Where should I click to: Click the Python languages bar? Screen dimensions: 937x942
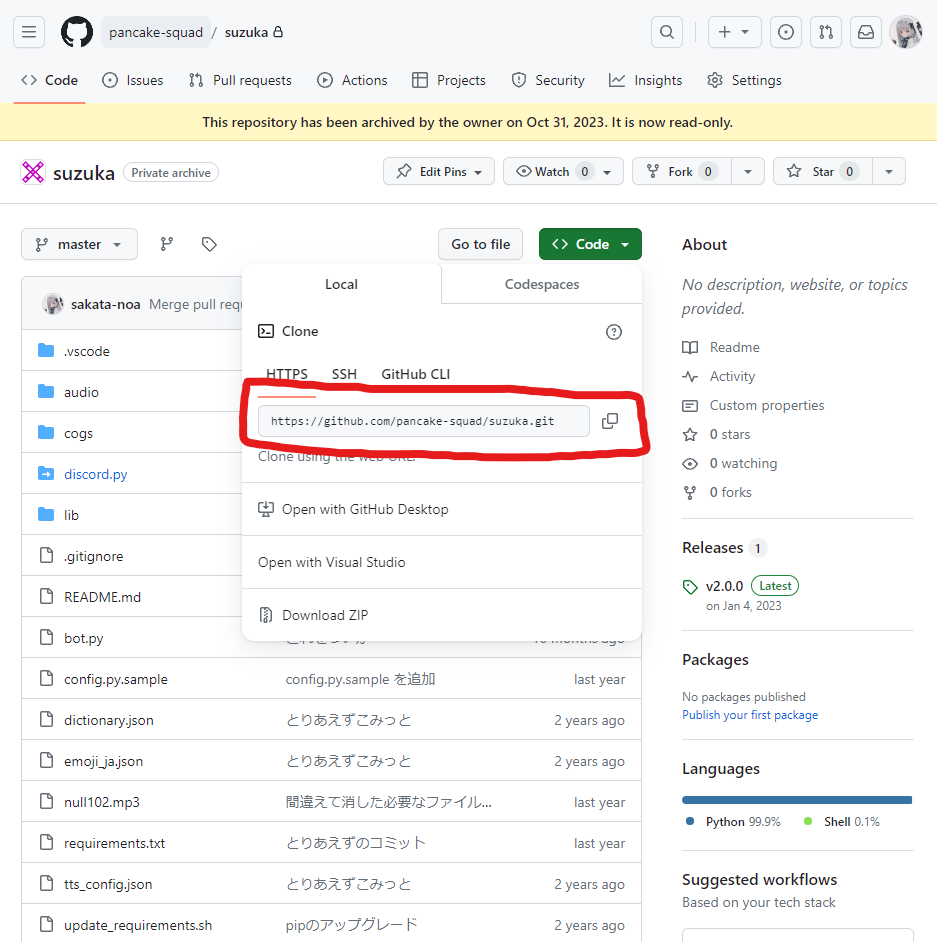(x=796, y=800)
